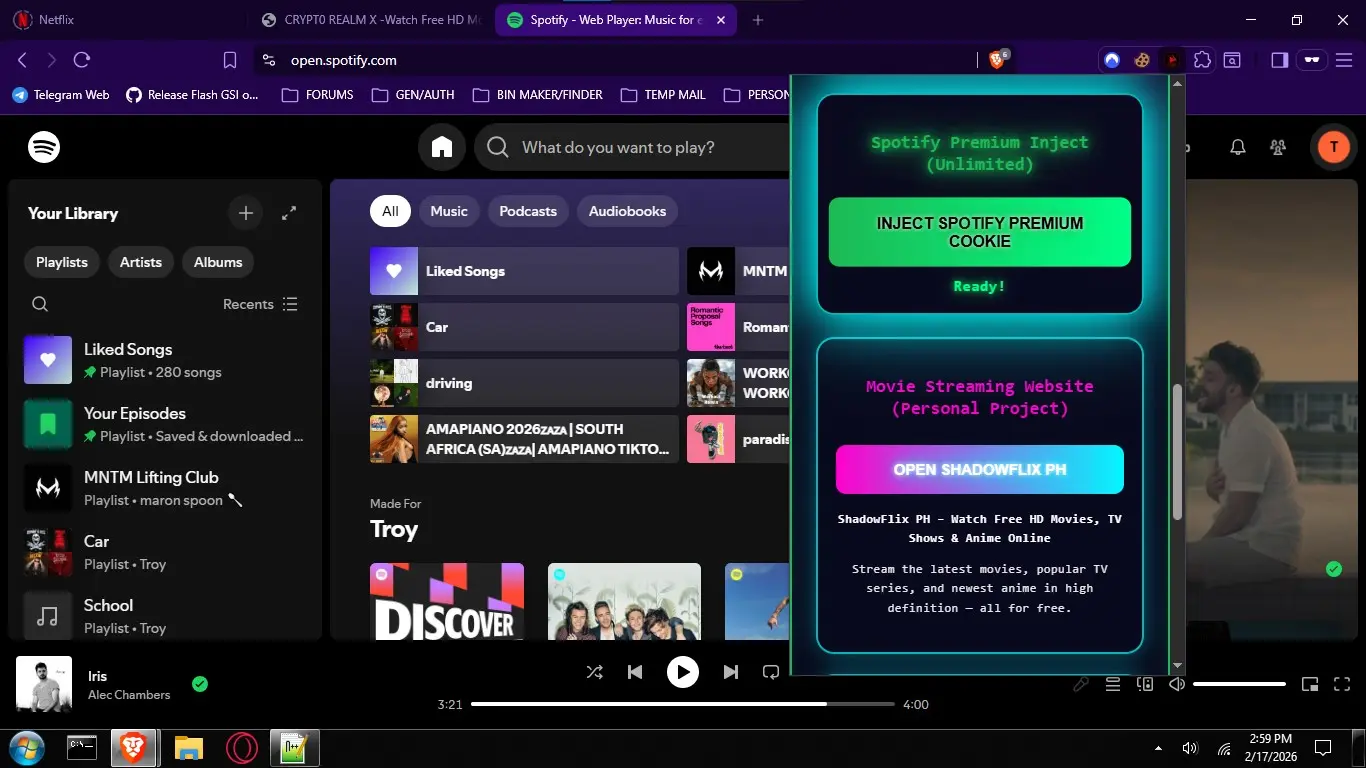This screenshot has height=768, width=1366.
Task: Open the Discover playlist thumbnail under Made For Troy
Action: [447, 601]
